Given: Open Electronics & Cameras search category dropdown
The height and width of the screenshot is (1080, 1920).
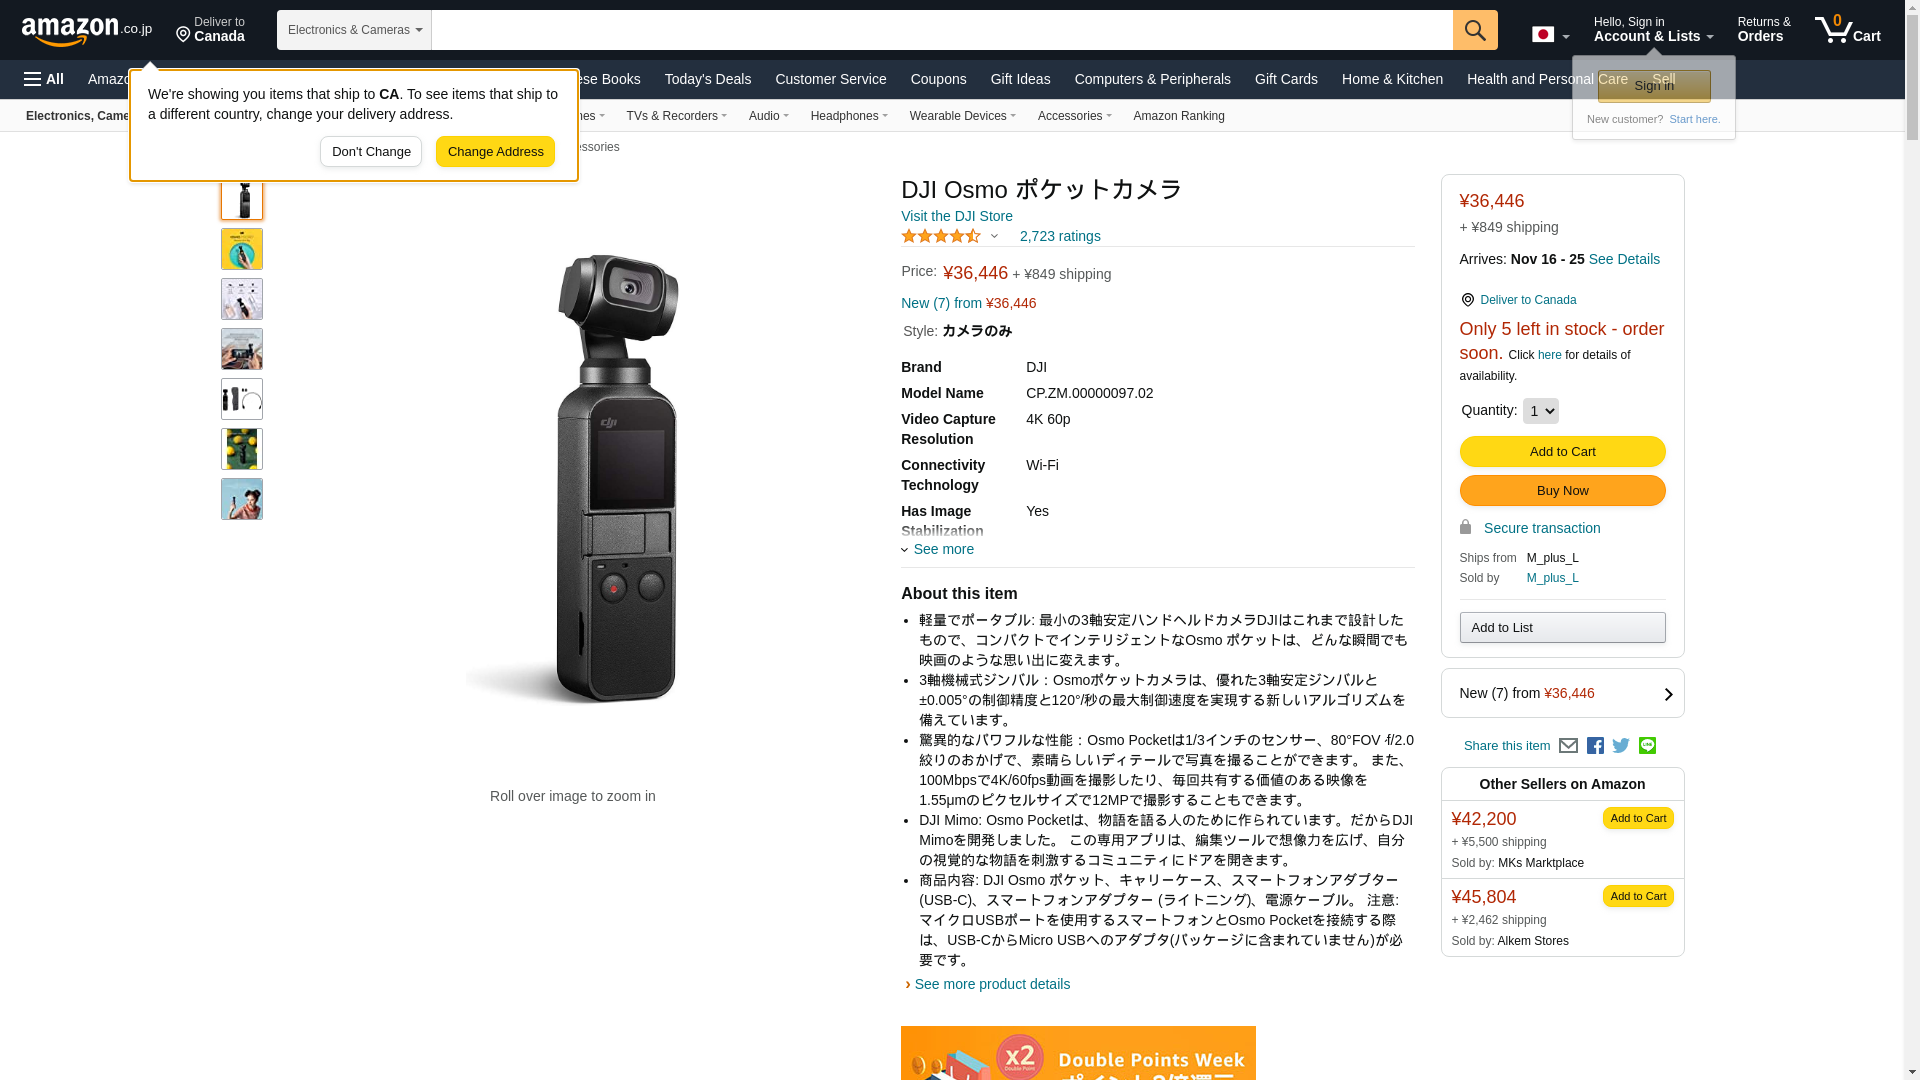Looking at the screenshot, I should pyautogui.click(x=354, y=30).
